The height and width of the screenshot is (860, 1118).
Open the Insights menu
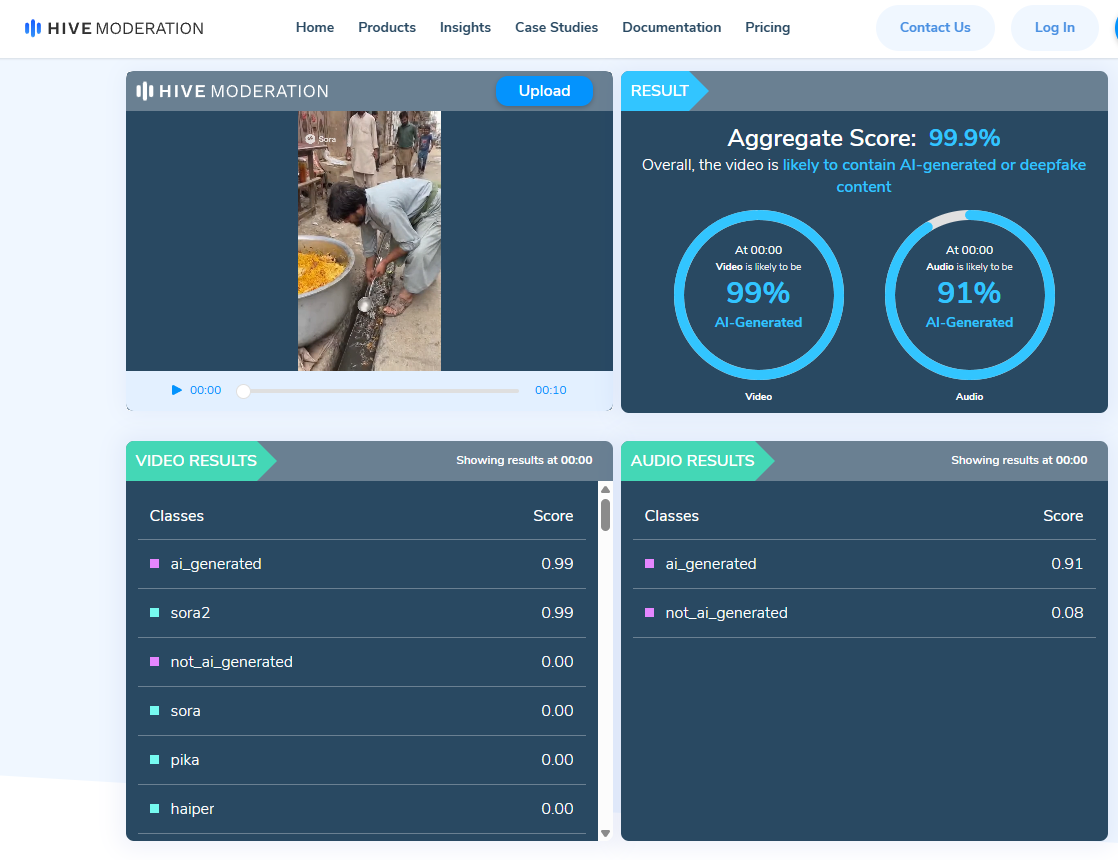click(x=465, y=28)
